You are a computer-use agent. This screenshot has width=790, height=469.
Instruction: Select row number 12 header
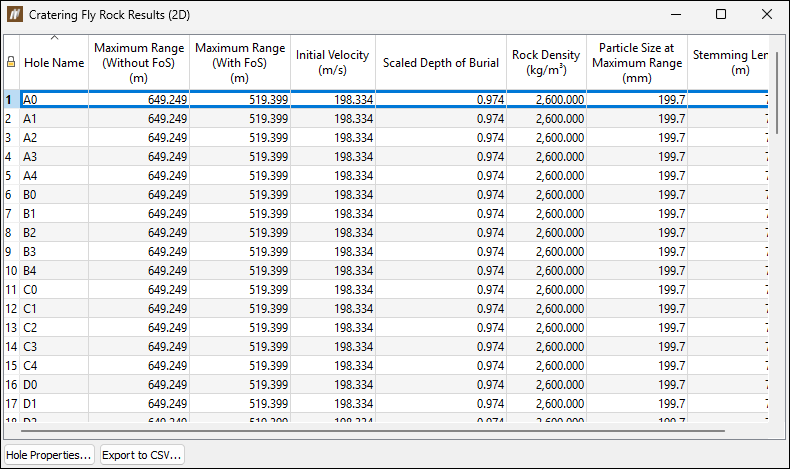coord(12,308)
